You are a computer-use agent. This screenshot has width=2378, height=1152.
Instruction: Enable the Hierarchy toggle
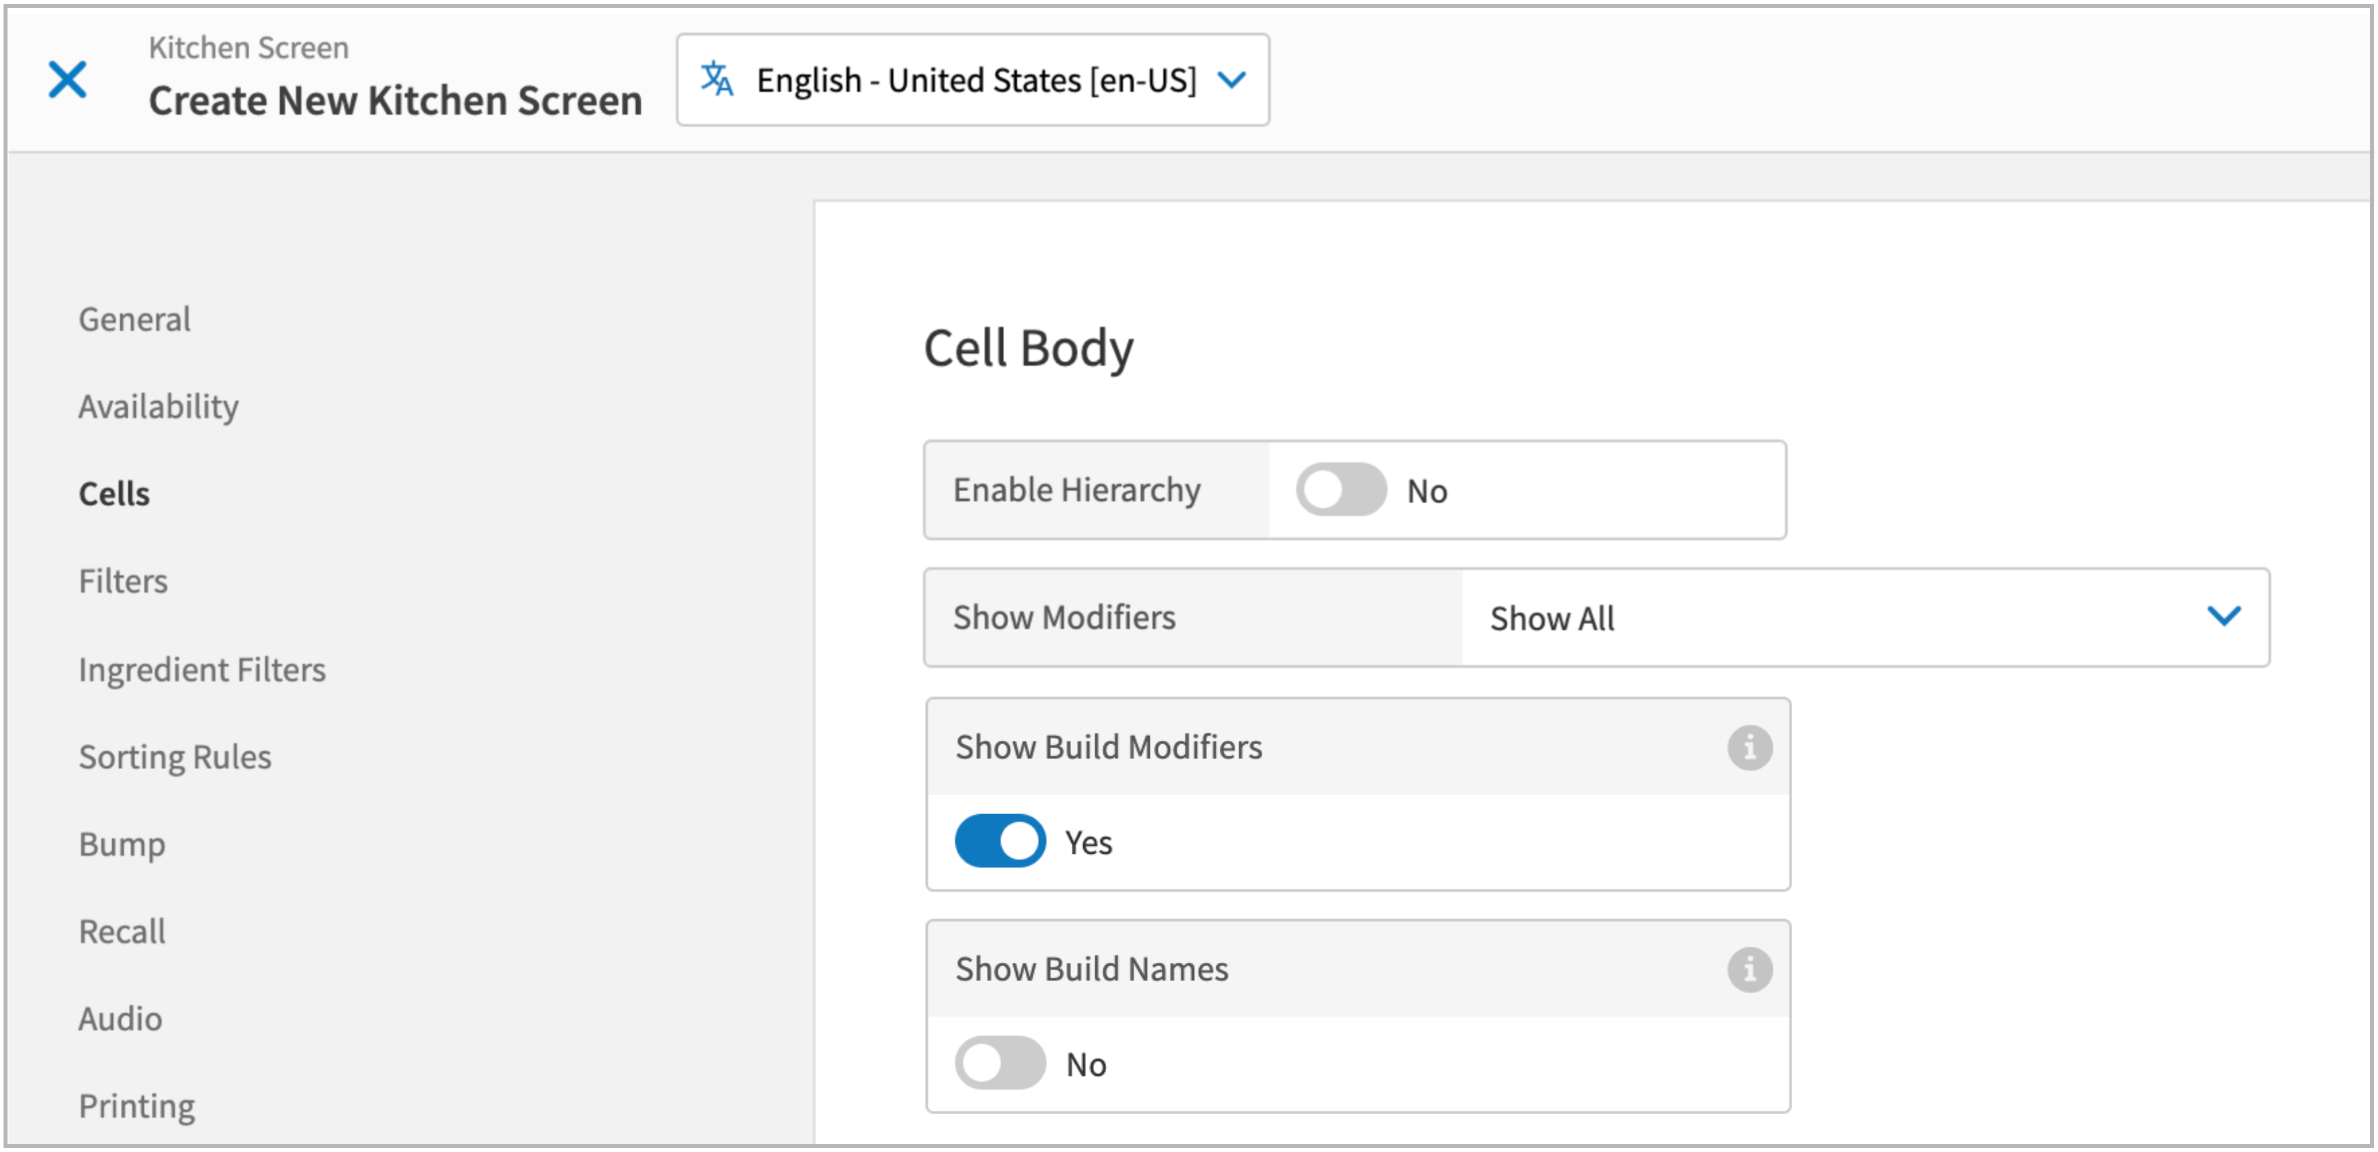click(x=1341, y=490)
